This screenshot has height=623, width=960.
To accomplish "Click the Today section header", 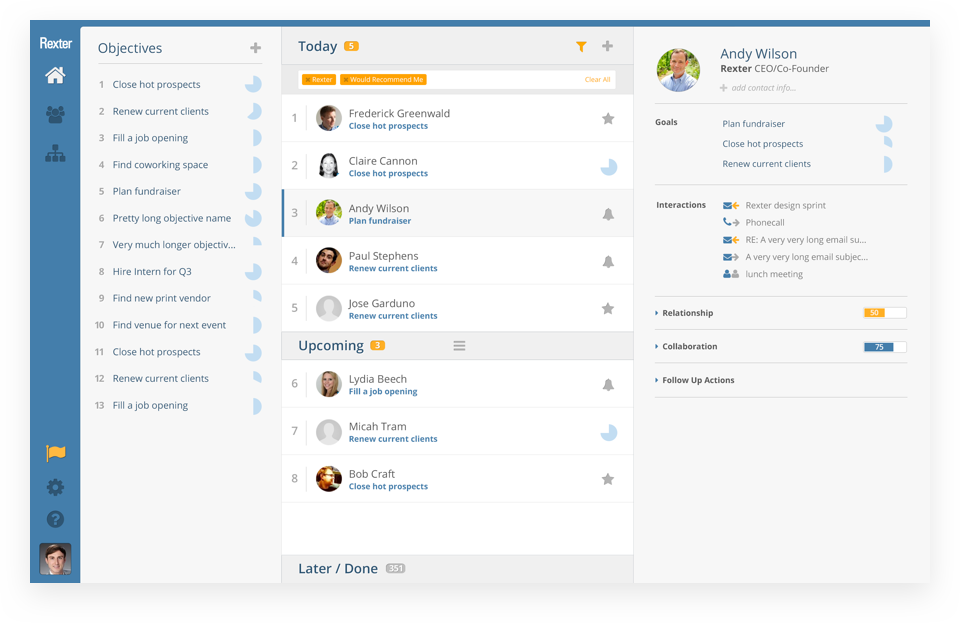I will coord(457,47).
